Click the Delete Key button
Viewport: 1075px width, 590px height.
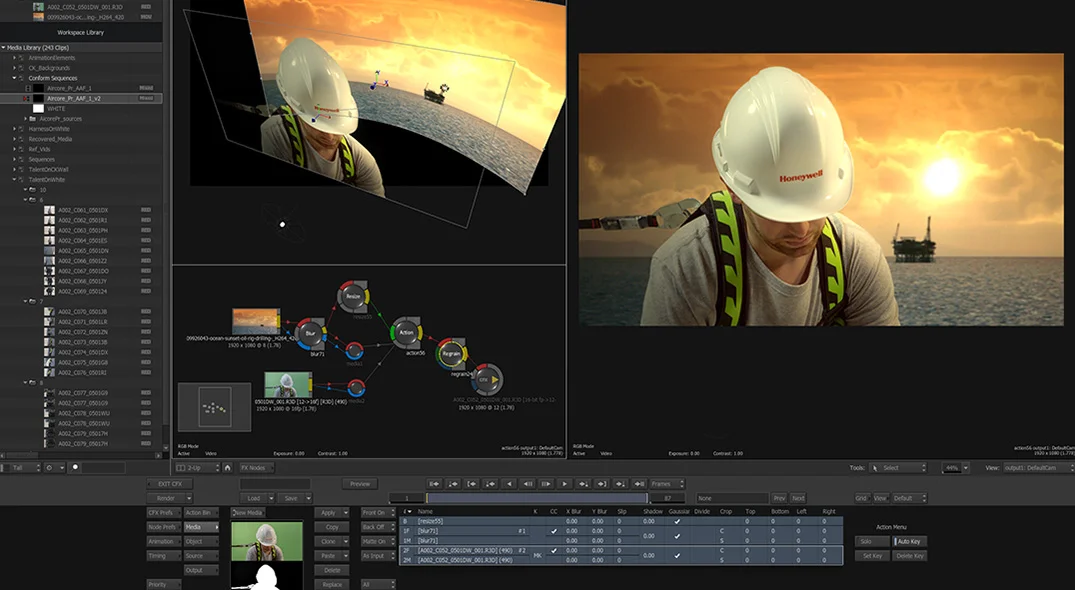(x=910, y=556)
